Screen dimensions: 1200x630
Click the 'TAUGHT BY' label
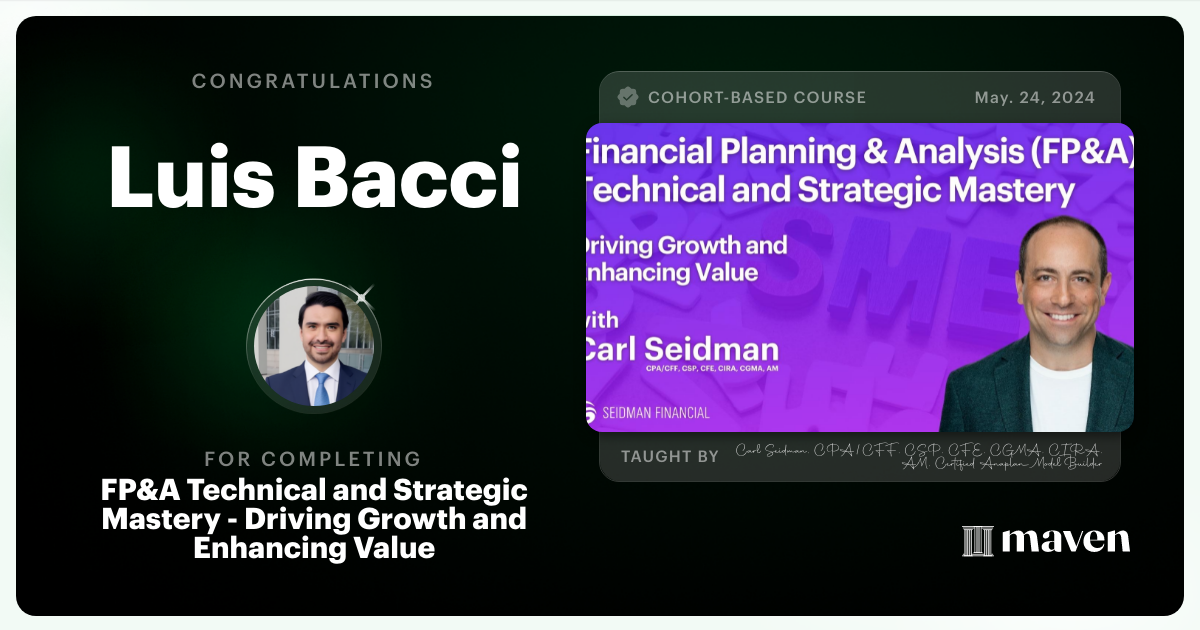click(x=669, y=456)
